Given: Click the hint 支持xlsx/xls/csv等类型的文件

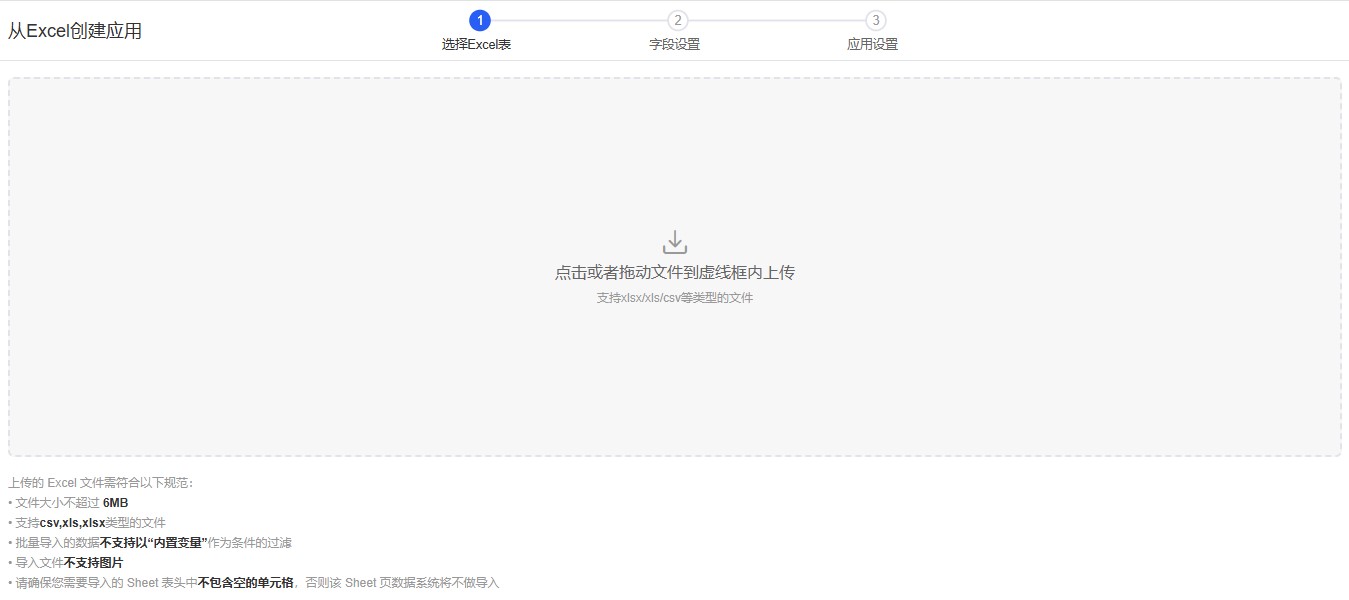Looking at the screenshot, I should click(675, 298).
